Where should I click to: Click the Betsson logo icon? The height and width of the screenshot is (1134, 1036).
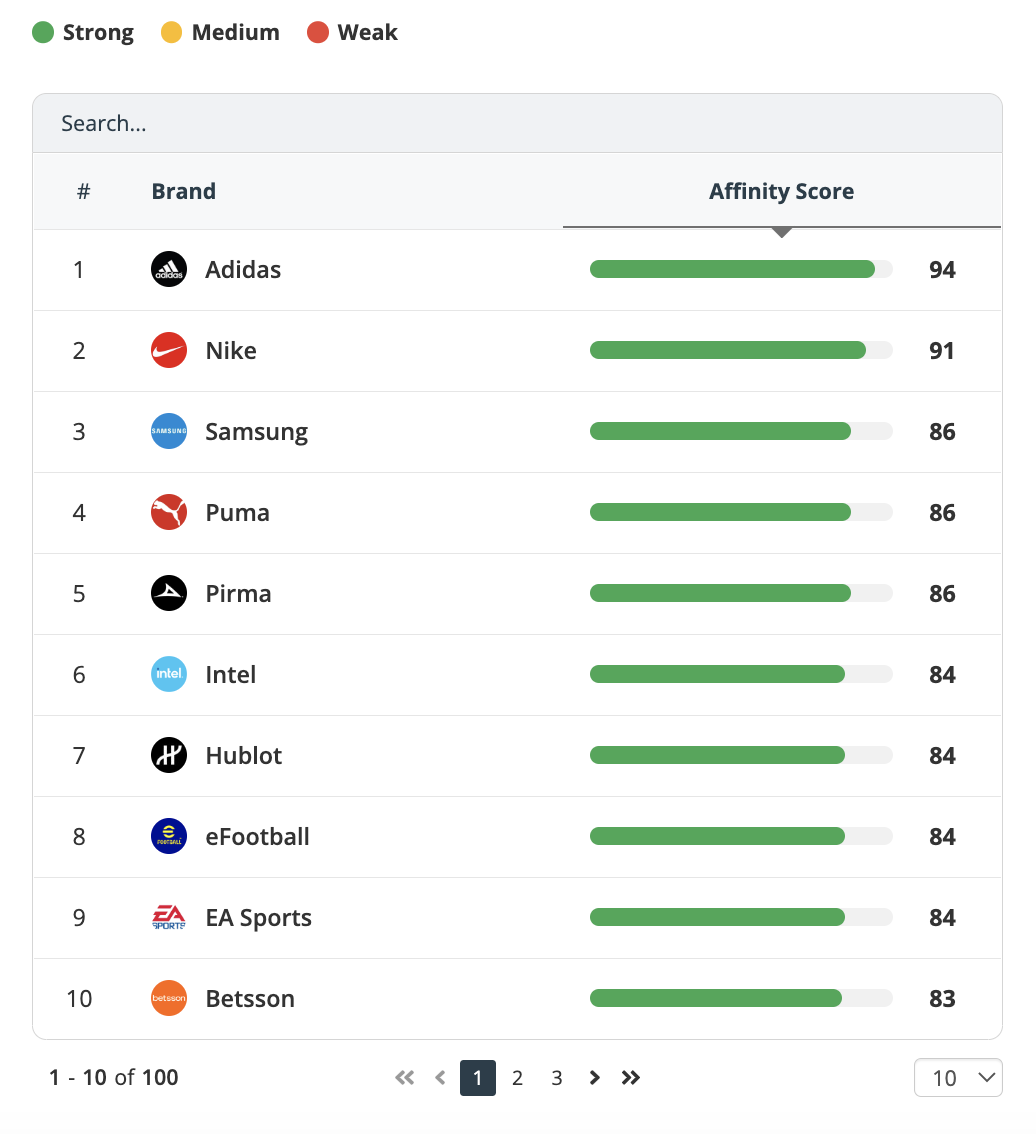coord(168,998)
